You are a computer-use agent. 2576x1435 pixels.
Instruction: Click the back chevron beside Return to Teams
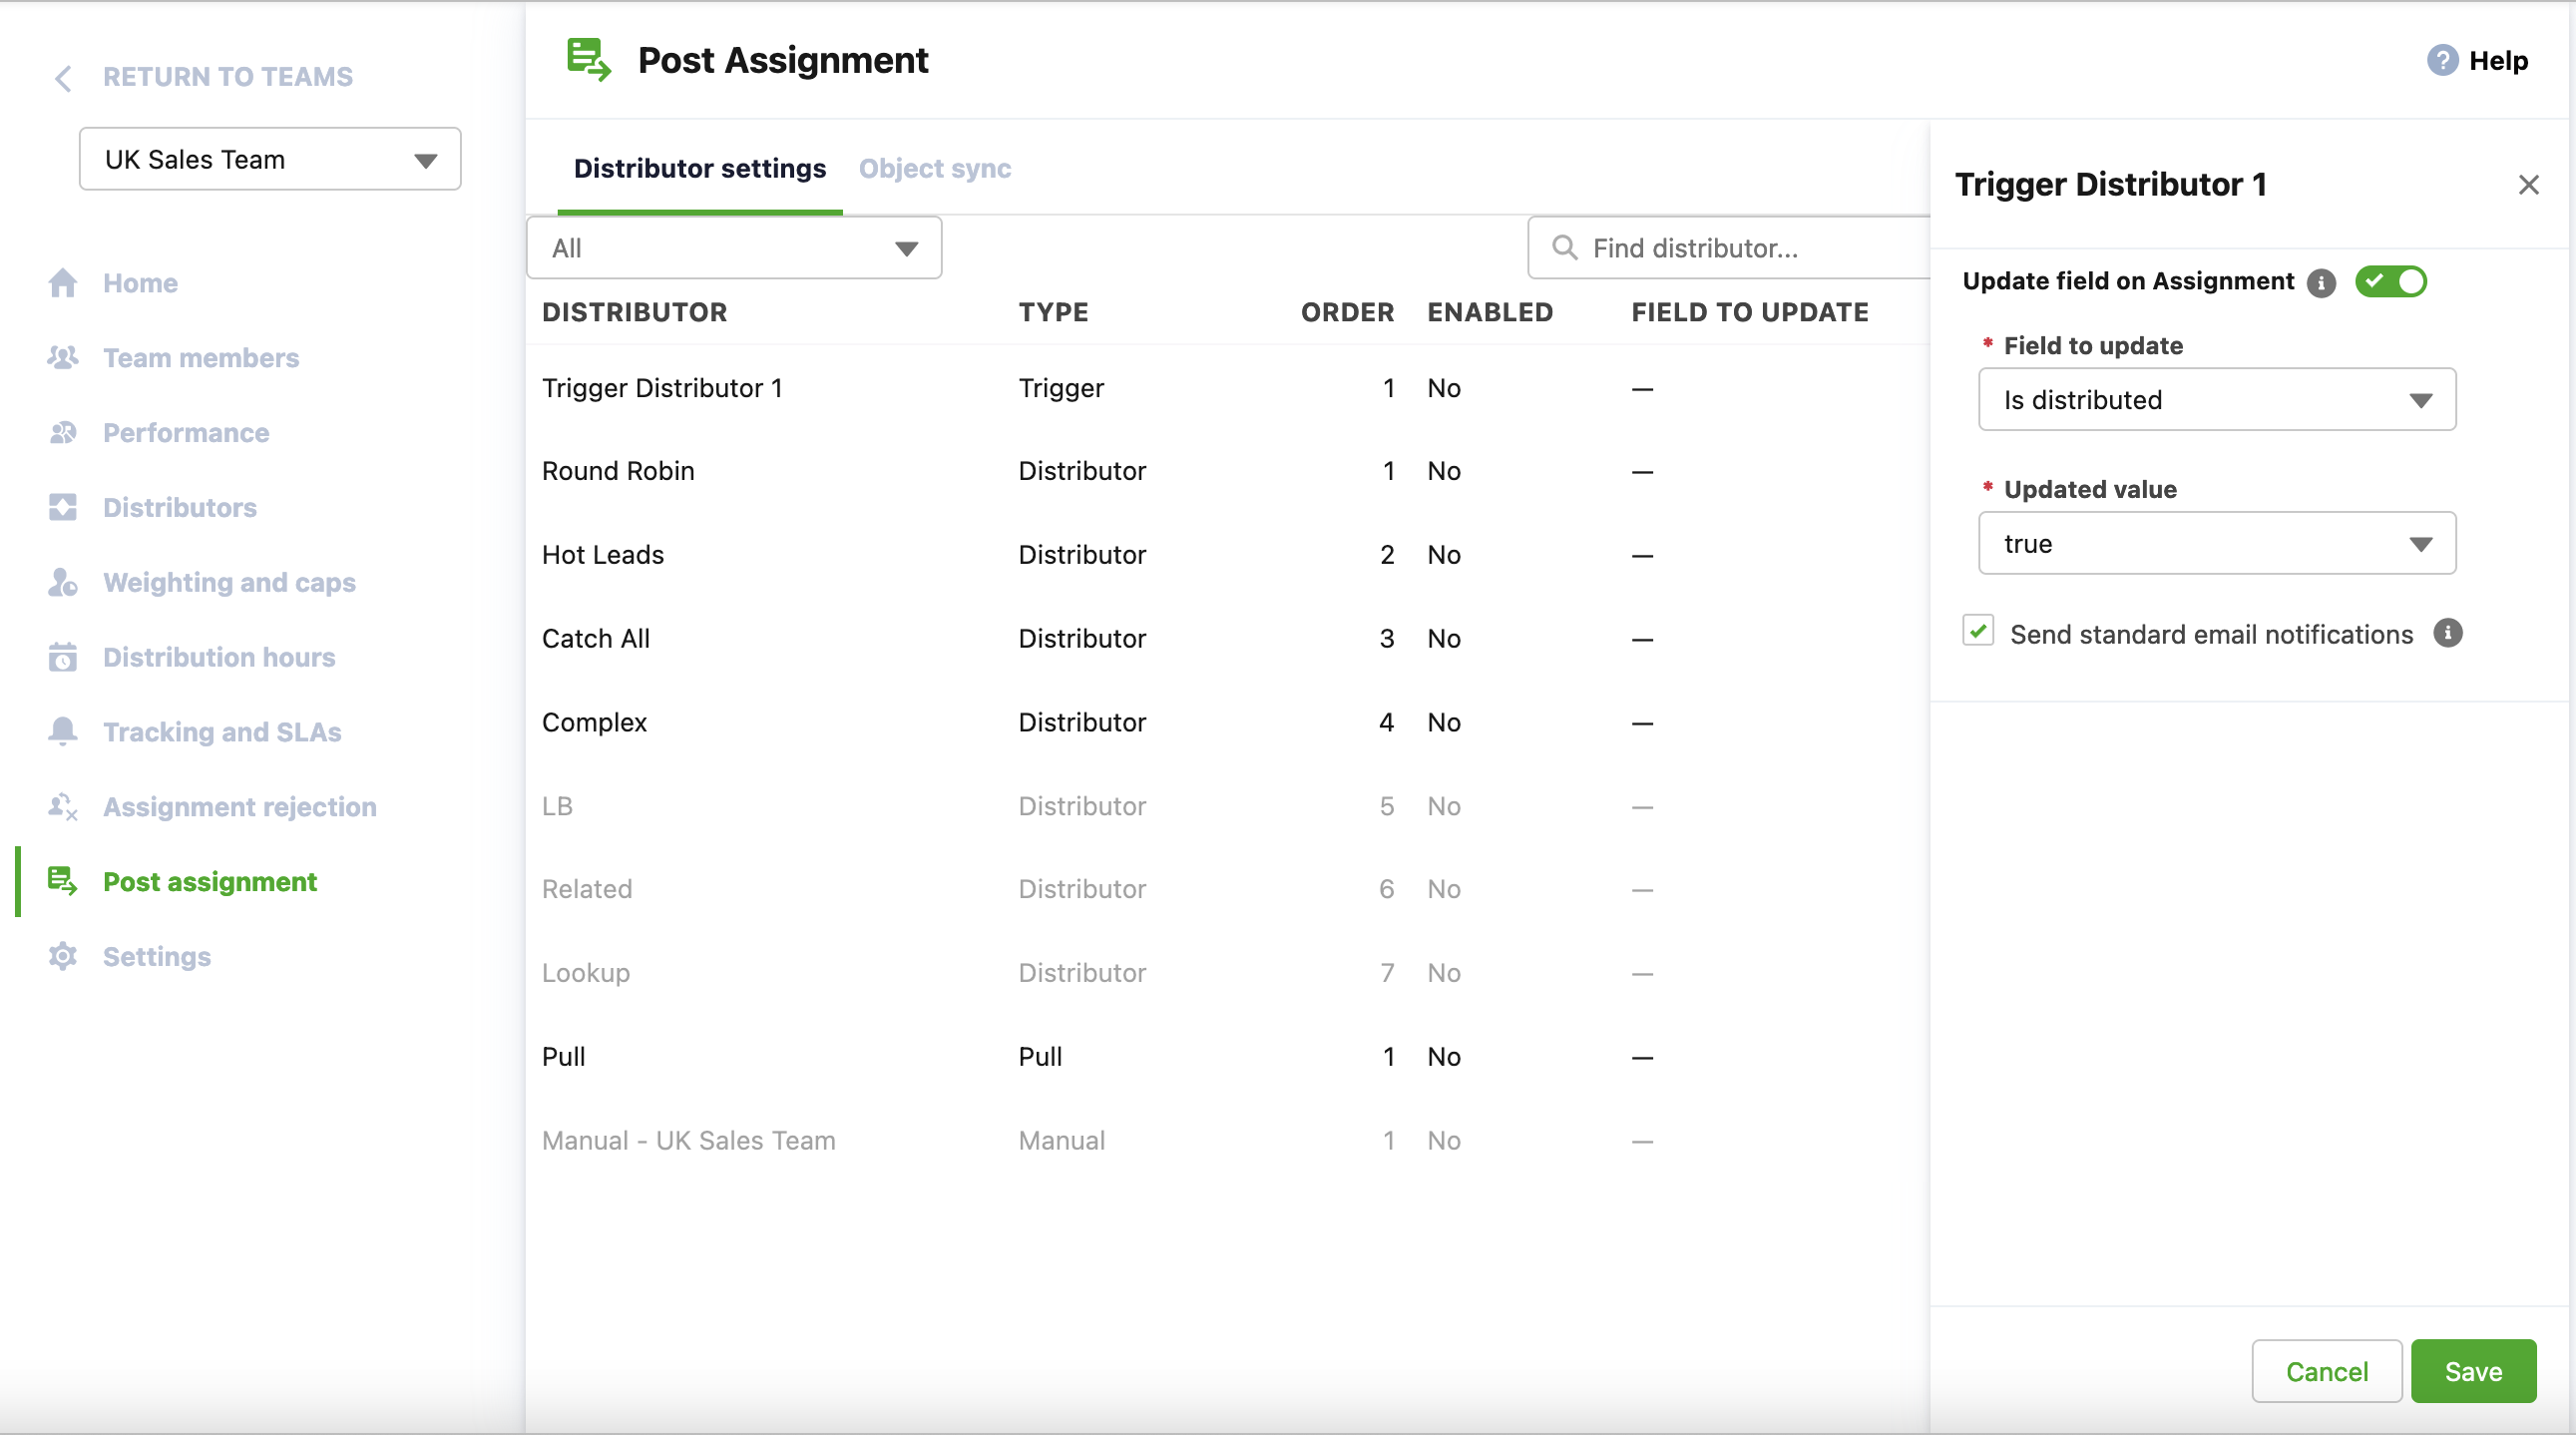coord(63,77)
